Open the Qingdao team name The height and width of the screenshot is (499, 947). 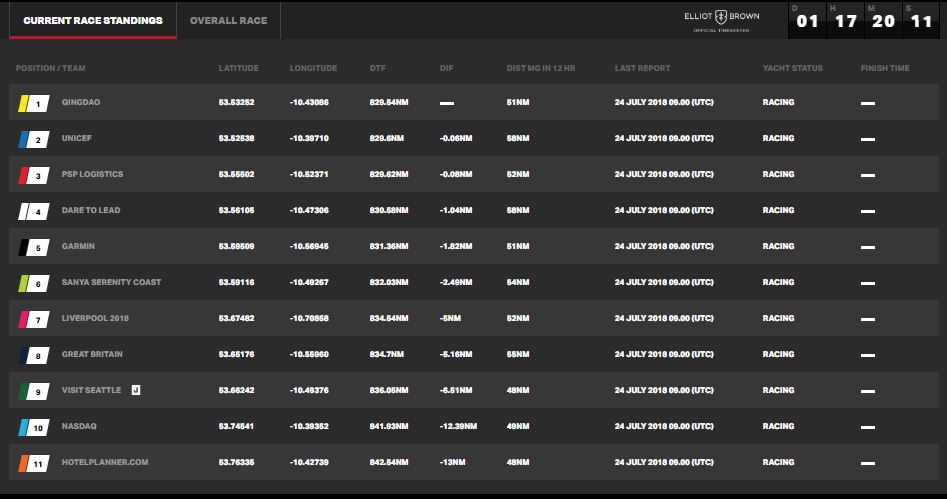click(81, 102)
